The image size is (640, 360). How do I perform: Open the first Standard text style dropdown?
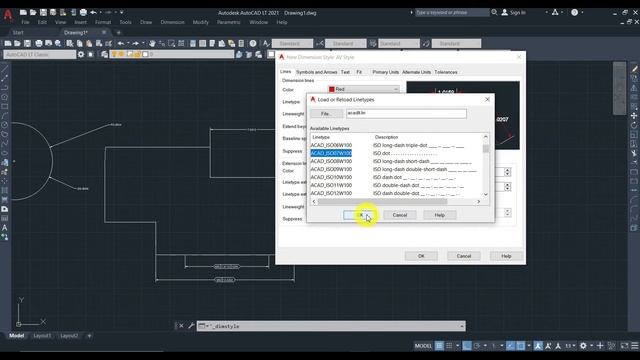293,43
